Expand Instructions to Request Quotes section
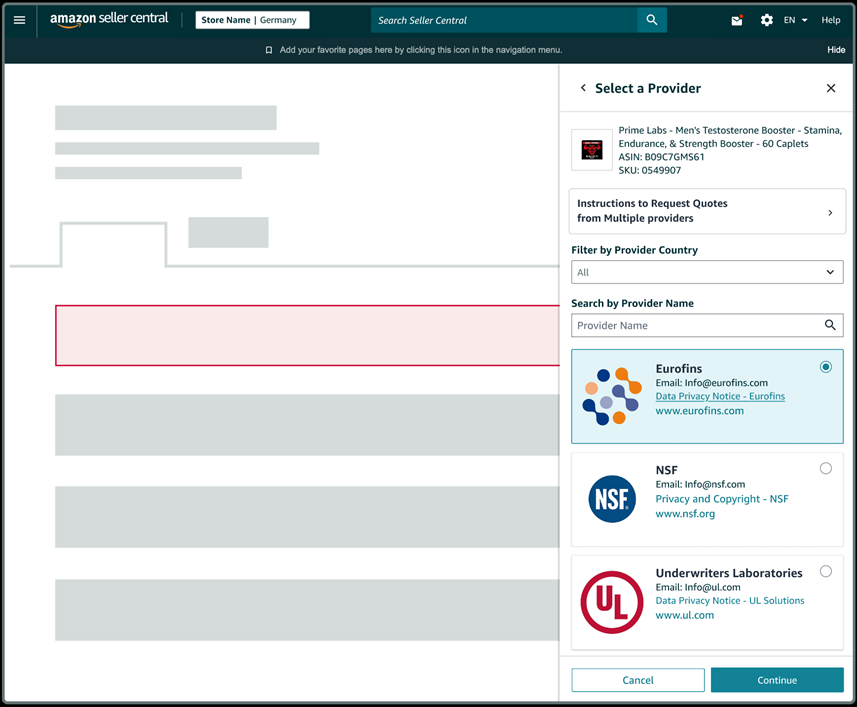The height and width of the screenshot is (707, 857). pyautogui.click(x=707, y=211)
